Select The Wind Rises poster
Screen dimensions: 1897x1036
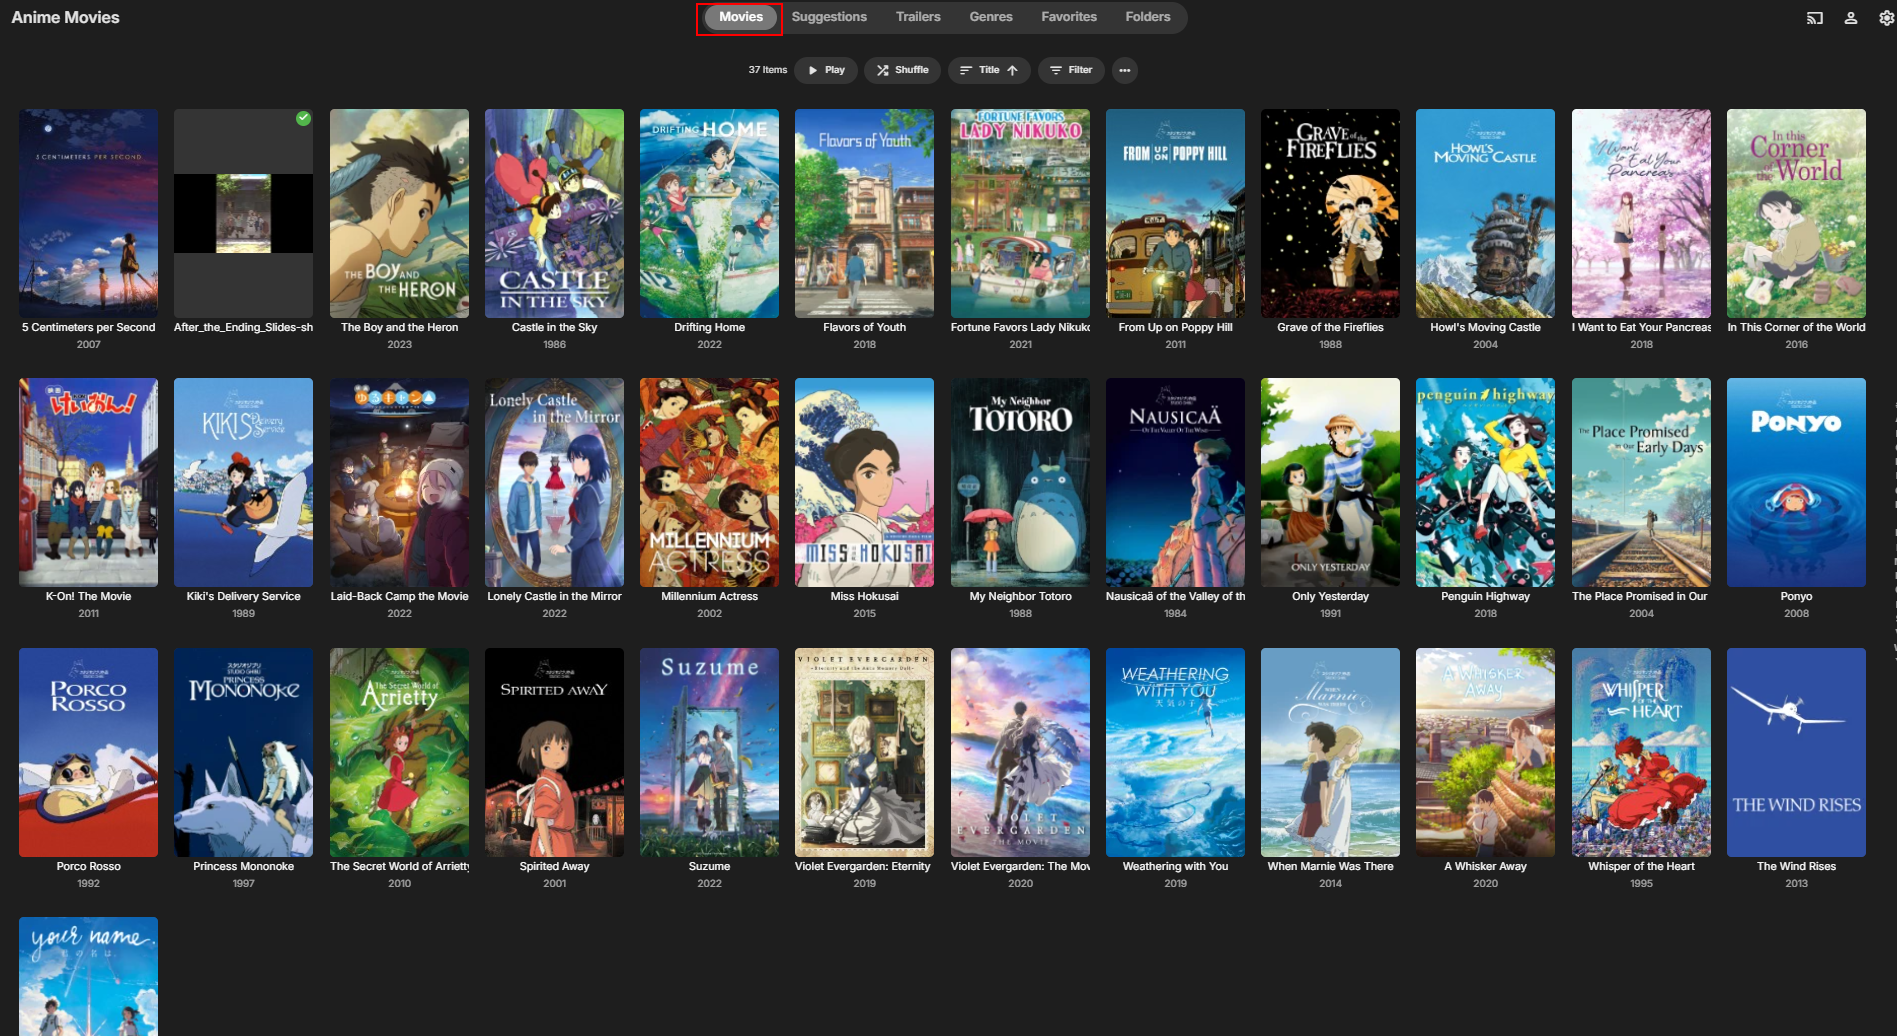(1796, 752)
